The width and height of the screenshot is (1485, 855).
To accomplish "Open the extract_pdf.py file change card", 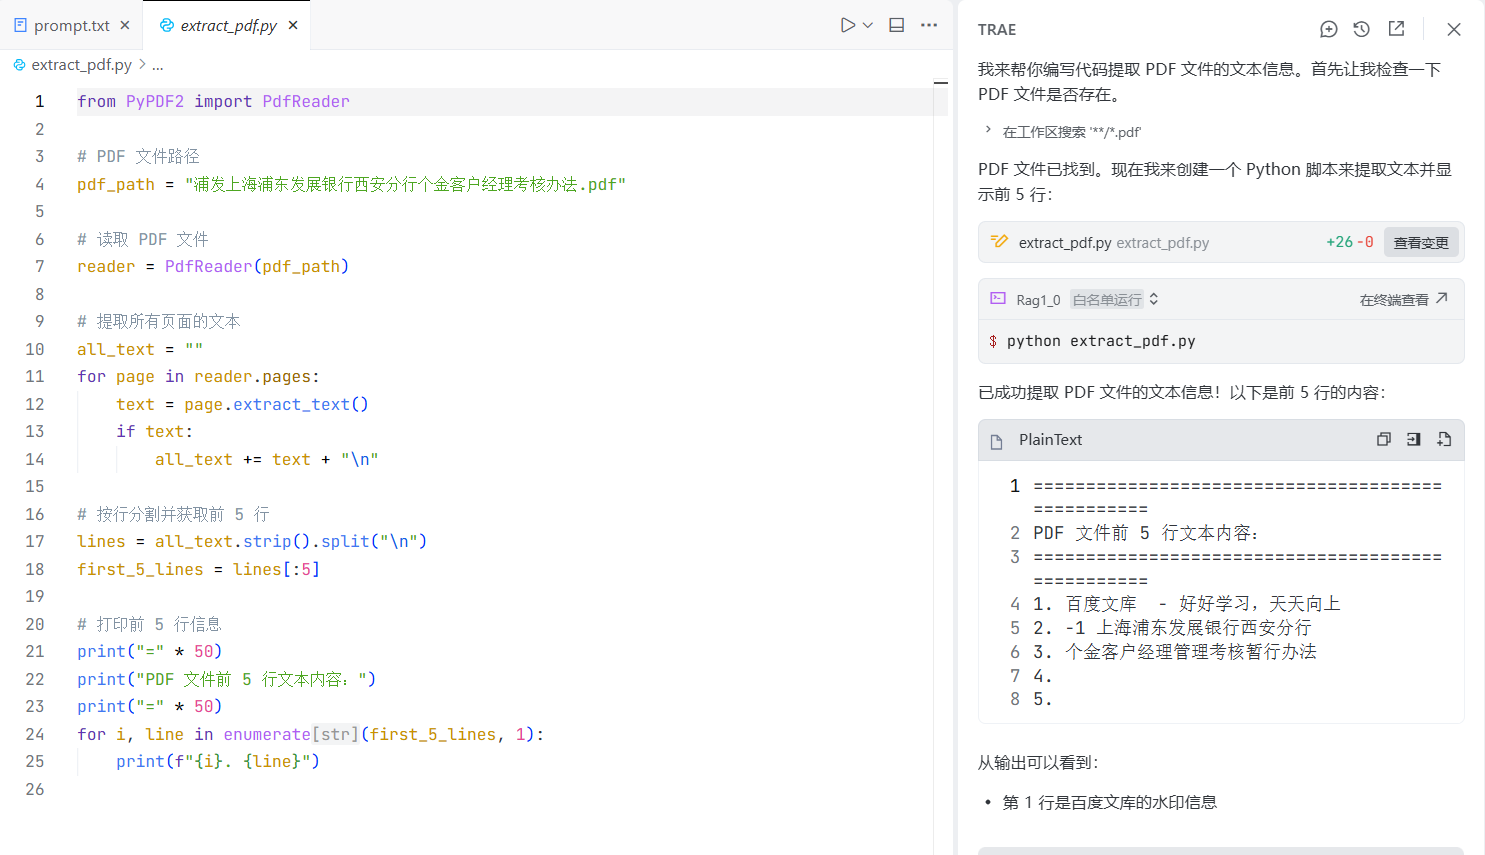I will coord(1221,242).
